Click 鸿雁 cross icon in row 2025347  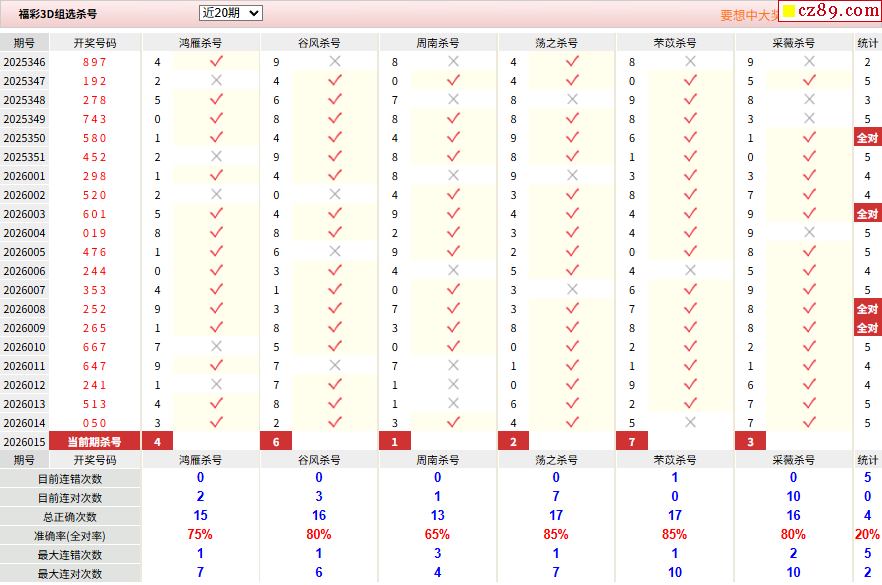click(216, 81)
